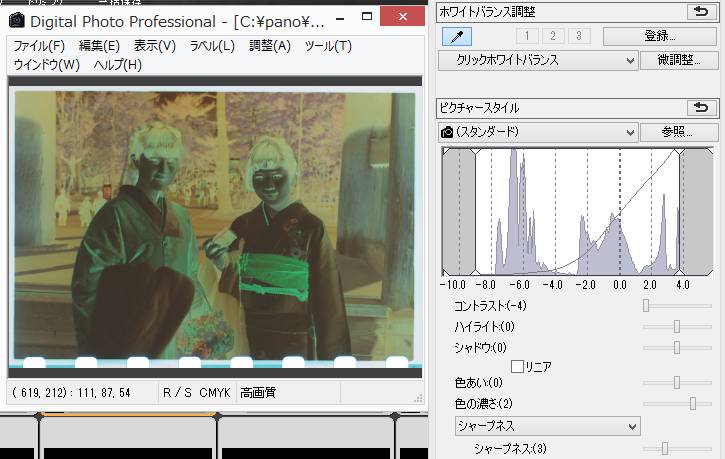The height and width of the screenshot is (459, 725).
Task: Open the スタンダード picture style dropdown
Action: [538, 132]
